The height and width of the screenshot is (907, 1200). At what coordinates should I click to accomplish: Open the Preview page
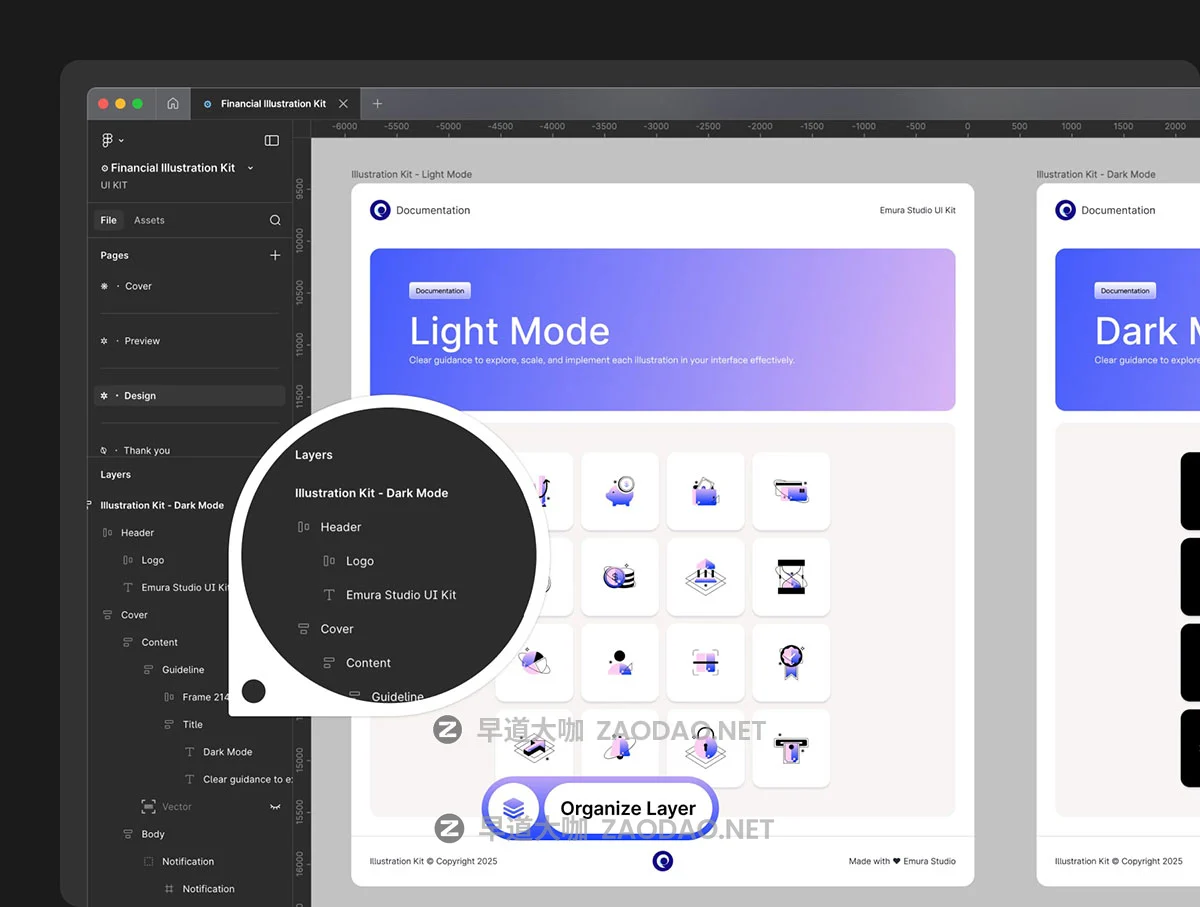(x=142, y=341)
